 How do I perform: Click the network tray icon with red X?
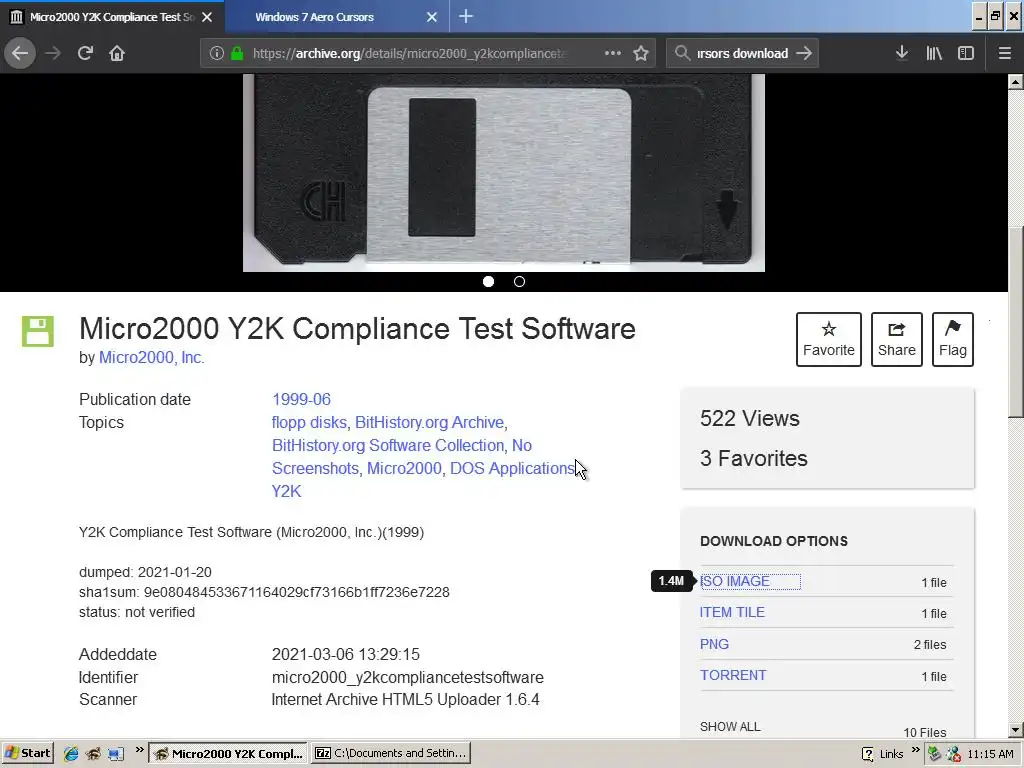pyautogui.click(x=953, y=754)
